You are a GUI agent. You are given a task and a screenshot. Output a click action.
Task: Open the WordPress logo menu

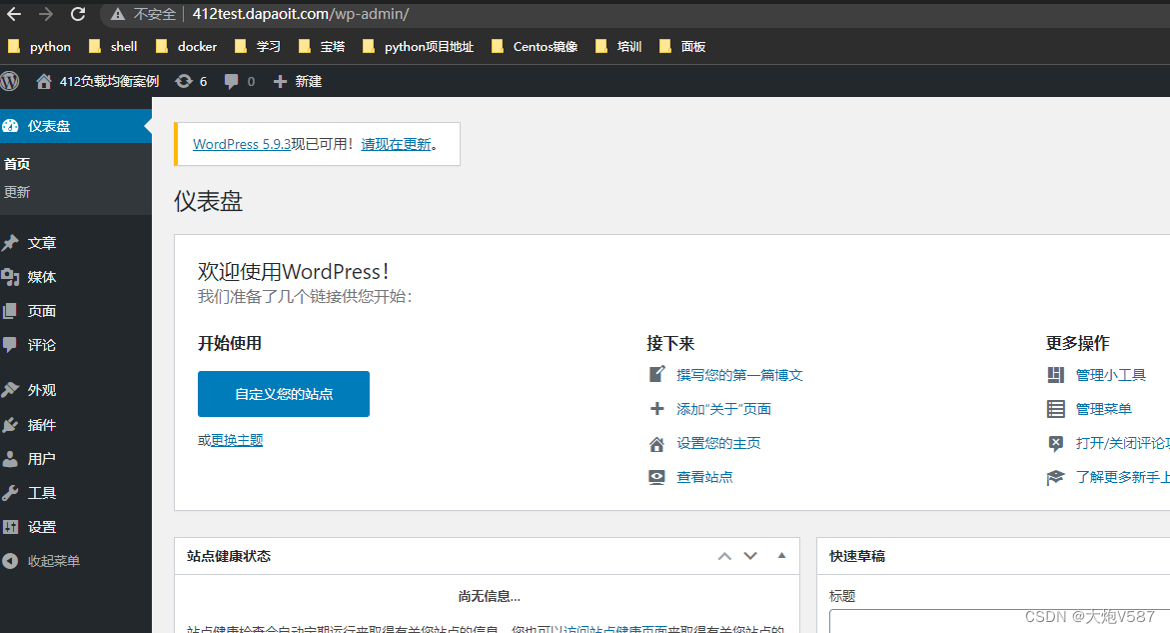[x=10, y=81]
